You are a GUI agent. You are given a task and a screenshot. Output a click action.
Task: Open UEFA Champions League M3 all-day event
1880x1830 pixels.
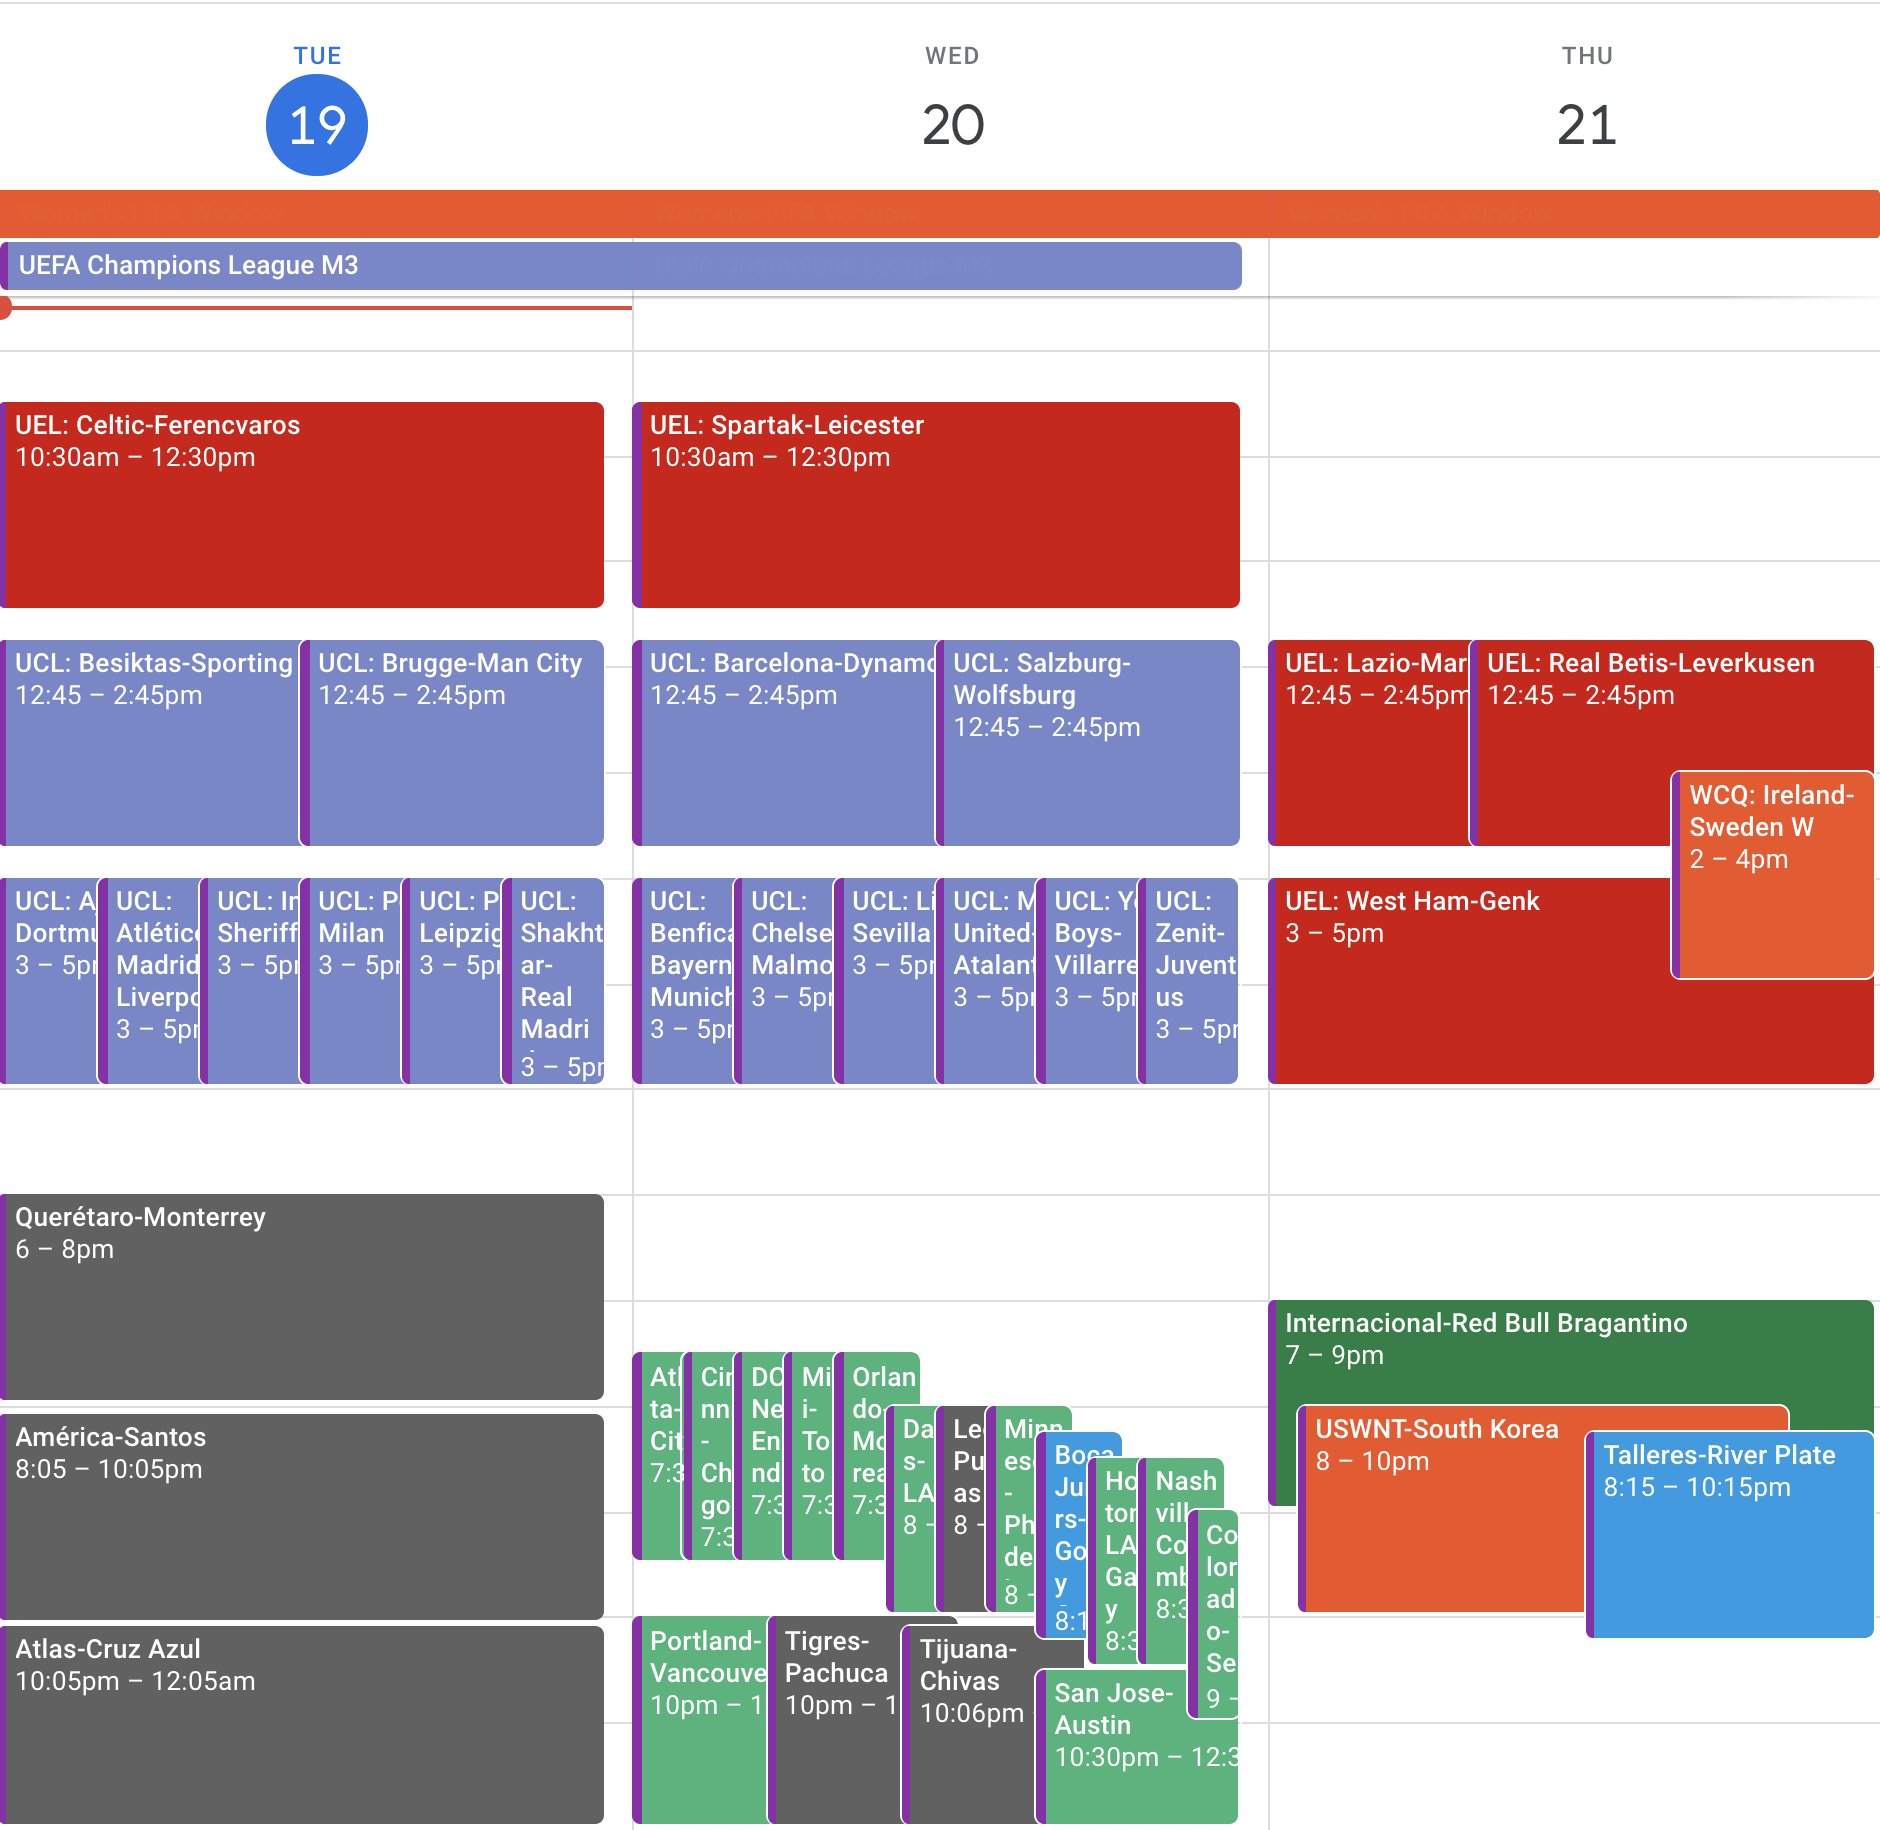(x=621, y=266)
